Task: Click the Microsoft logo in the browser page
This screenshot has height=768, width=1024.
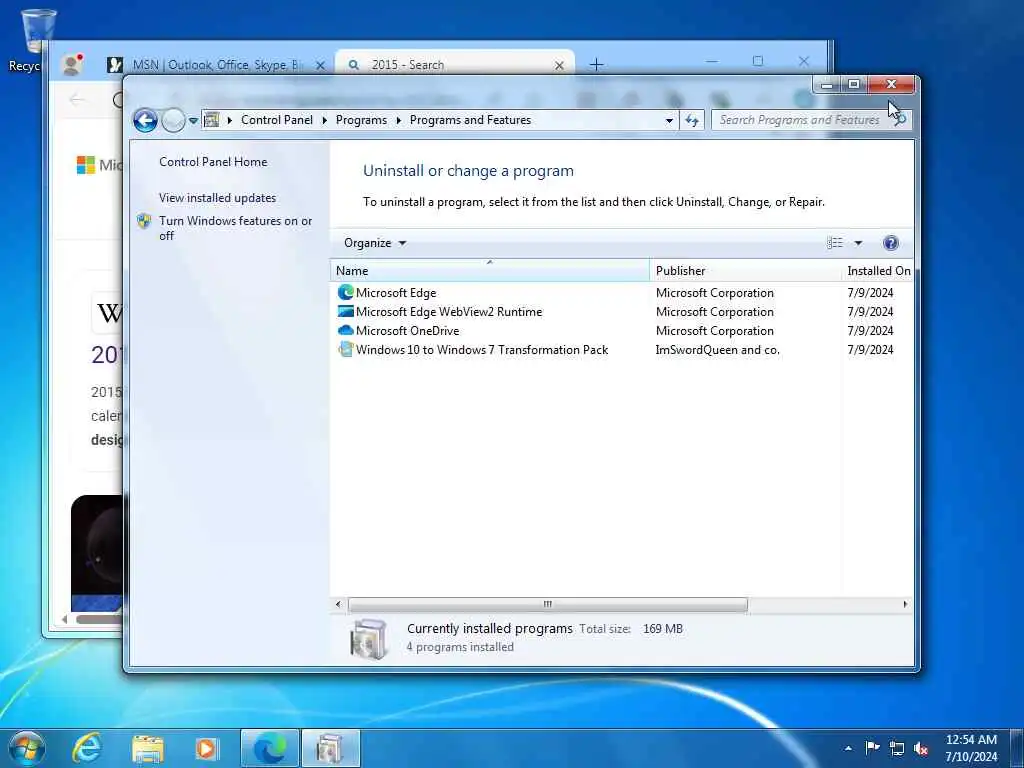Action: [x=86, y=165]
